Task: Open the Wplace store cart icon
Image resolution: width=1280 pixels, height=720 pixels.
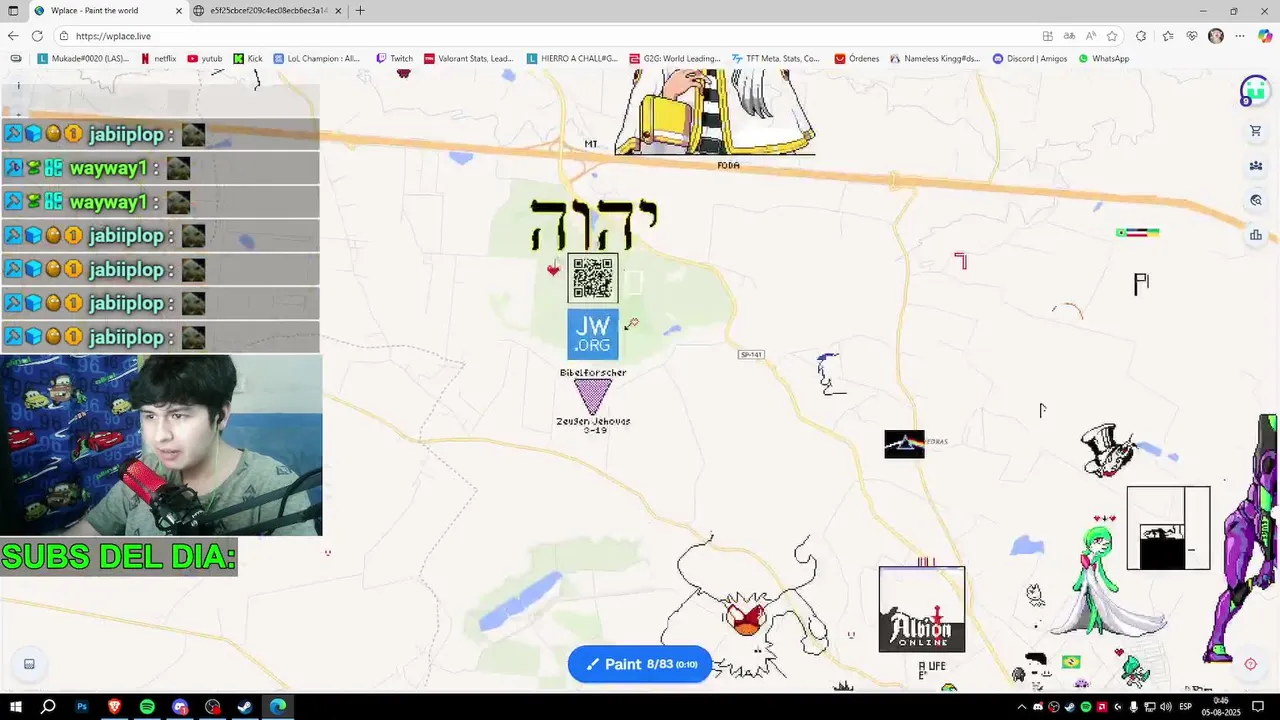Action: 1256,131
